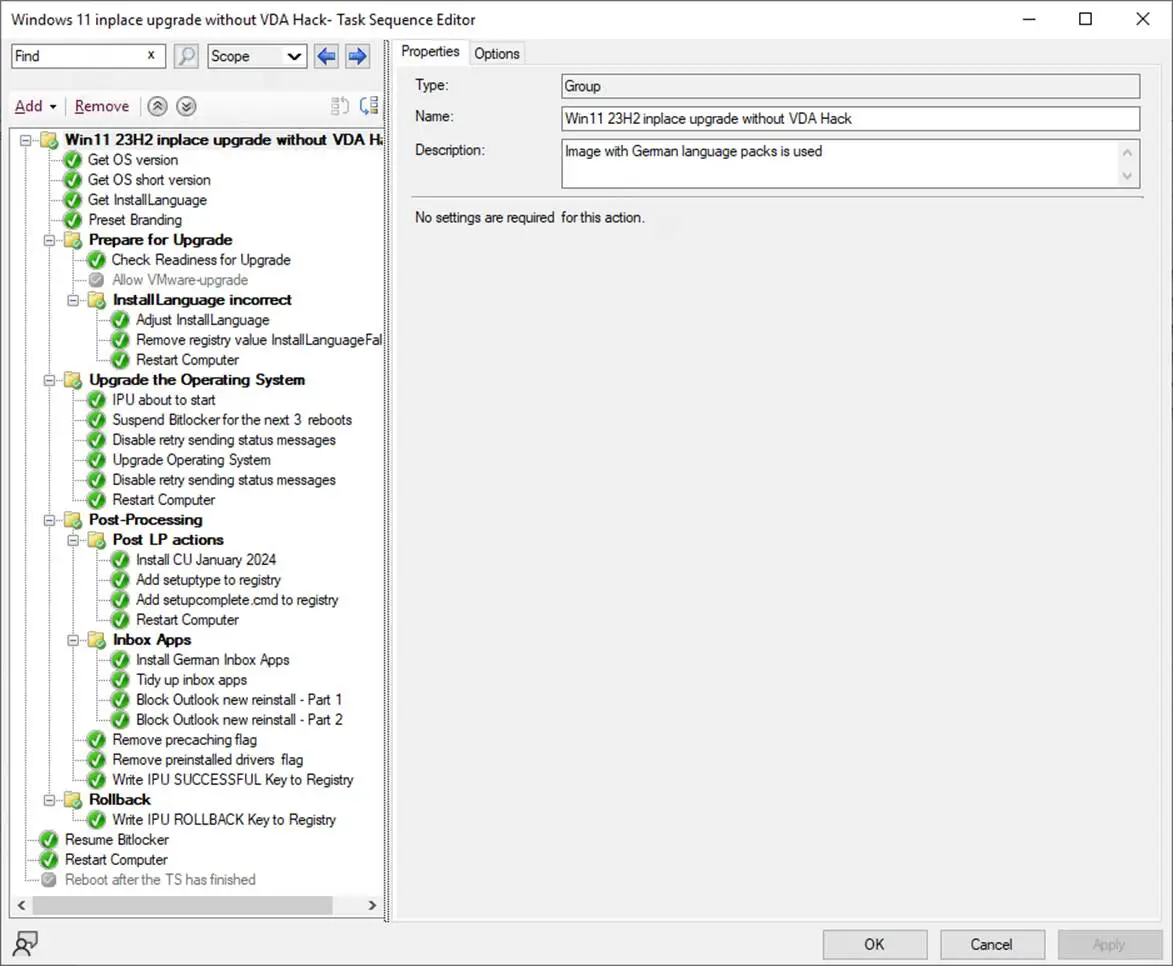Collapse the Inbox Apps group
The height and width of the screenshot is (966, 1173).
74,640
